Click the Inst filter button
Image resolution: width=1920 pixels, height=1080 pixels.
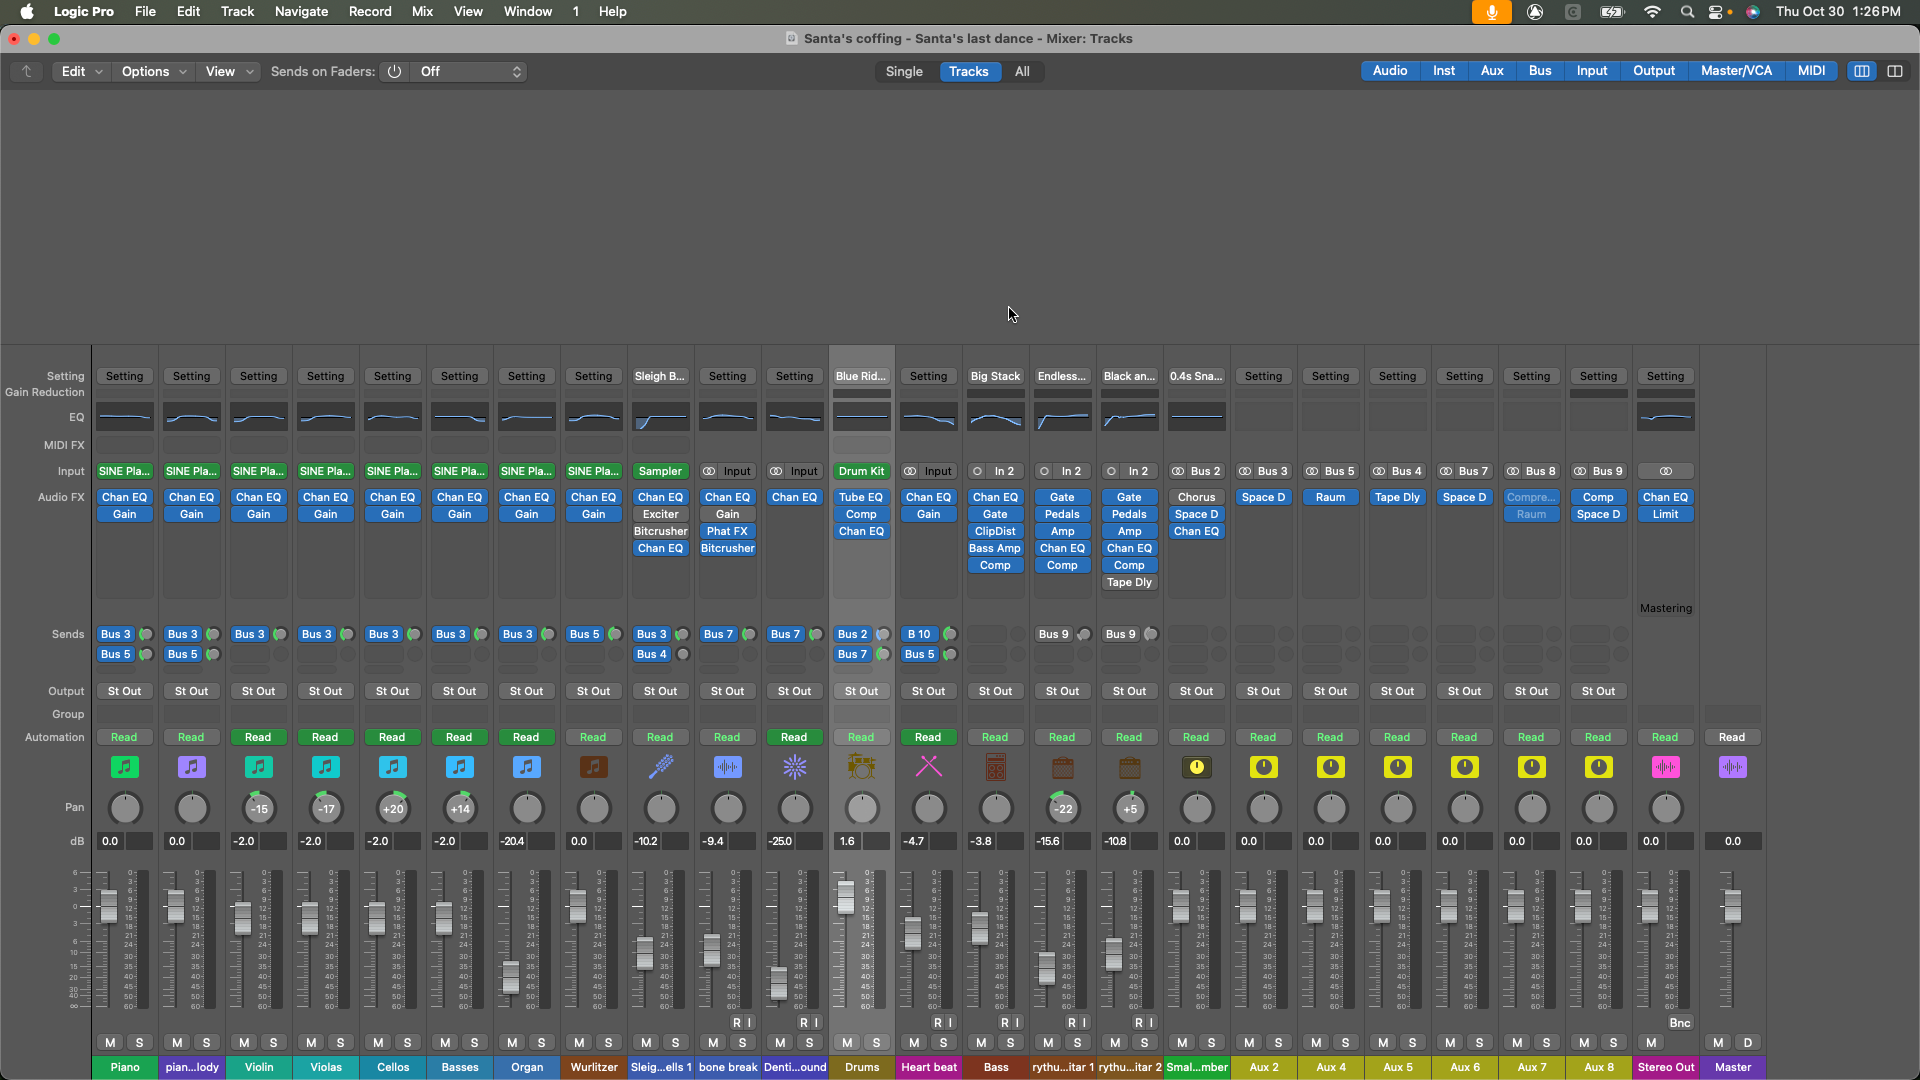point(1443,71)
